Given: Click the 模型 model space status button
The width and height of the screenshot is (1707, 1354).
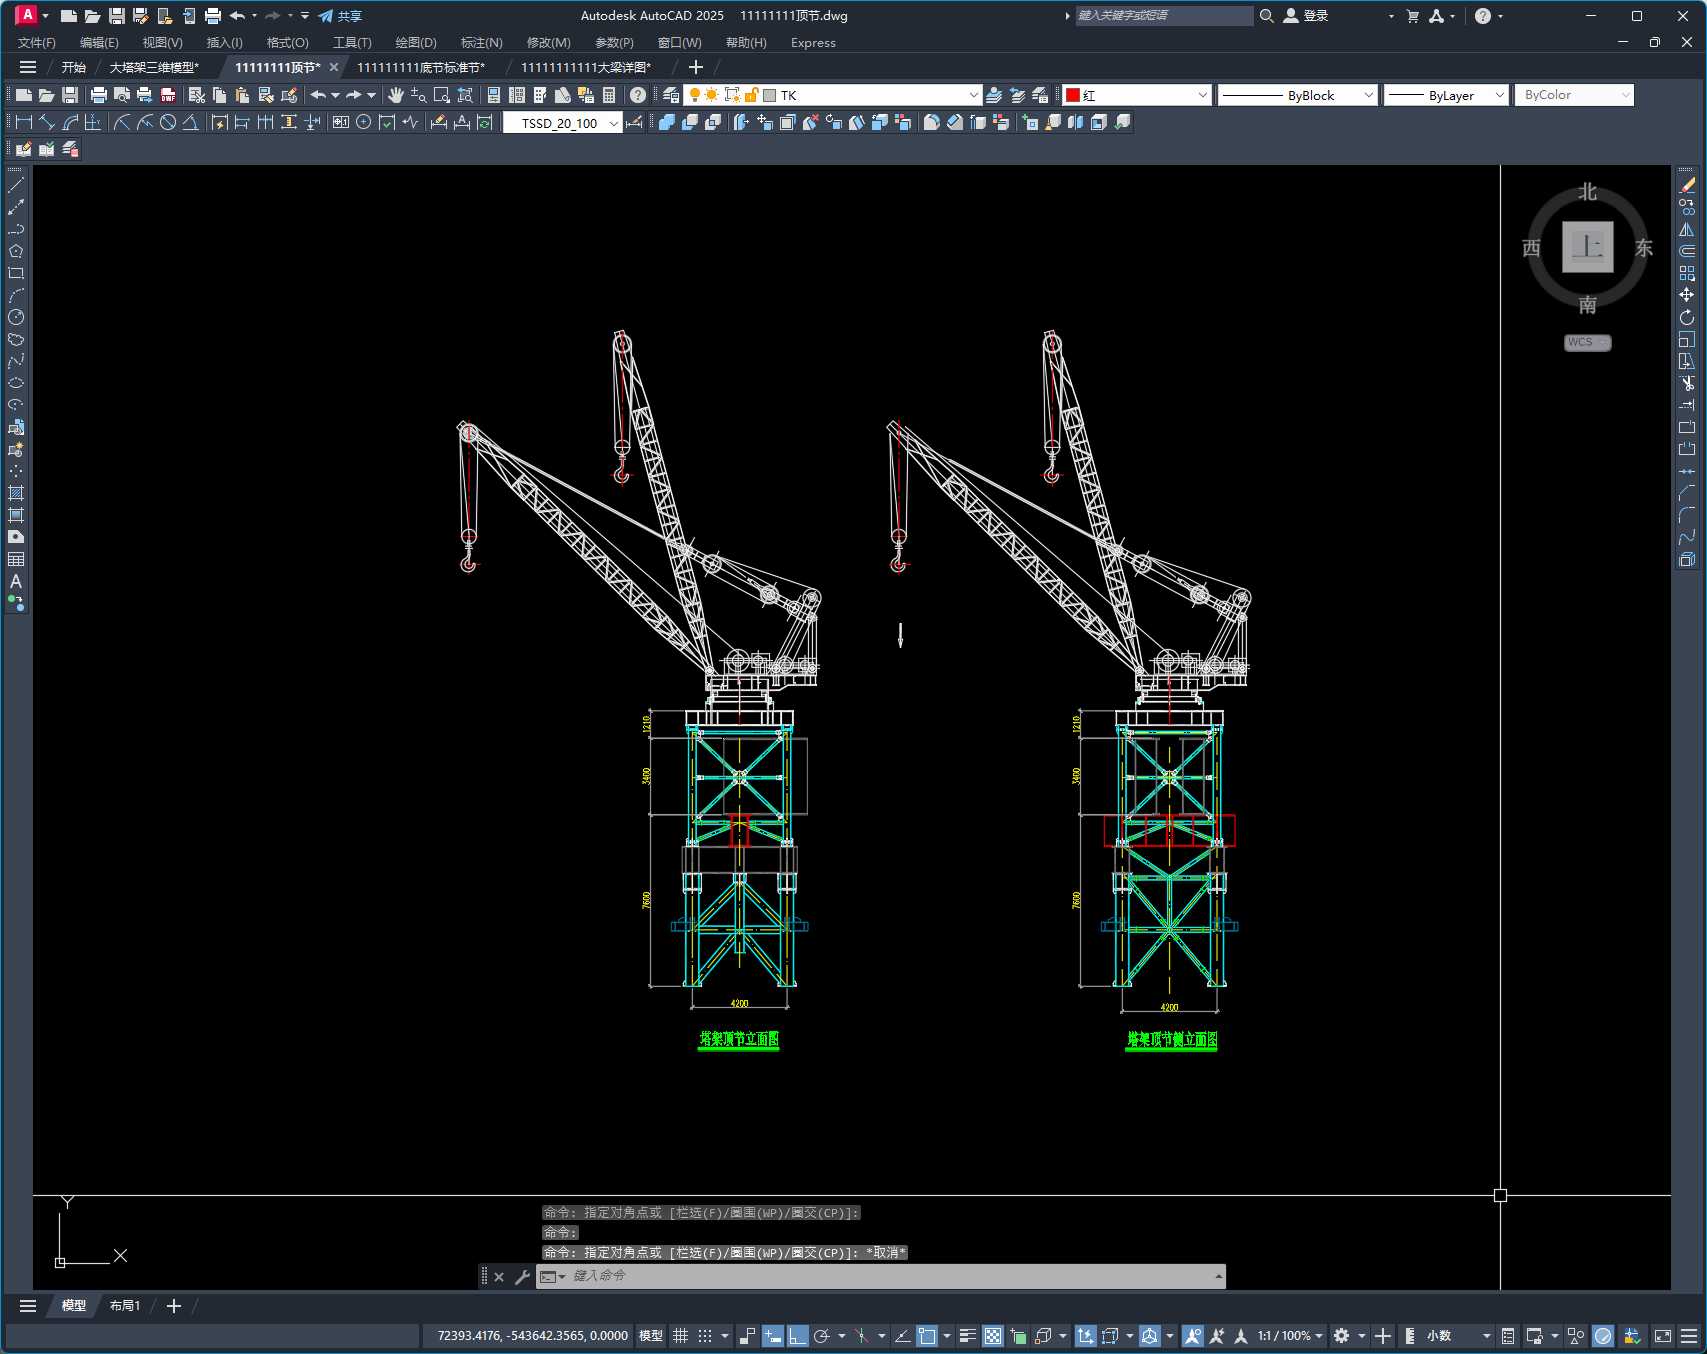Looking at the screenshot, I should tap(651, 1336).
